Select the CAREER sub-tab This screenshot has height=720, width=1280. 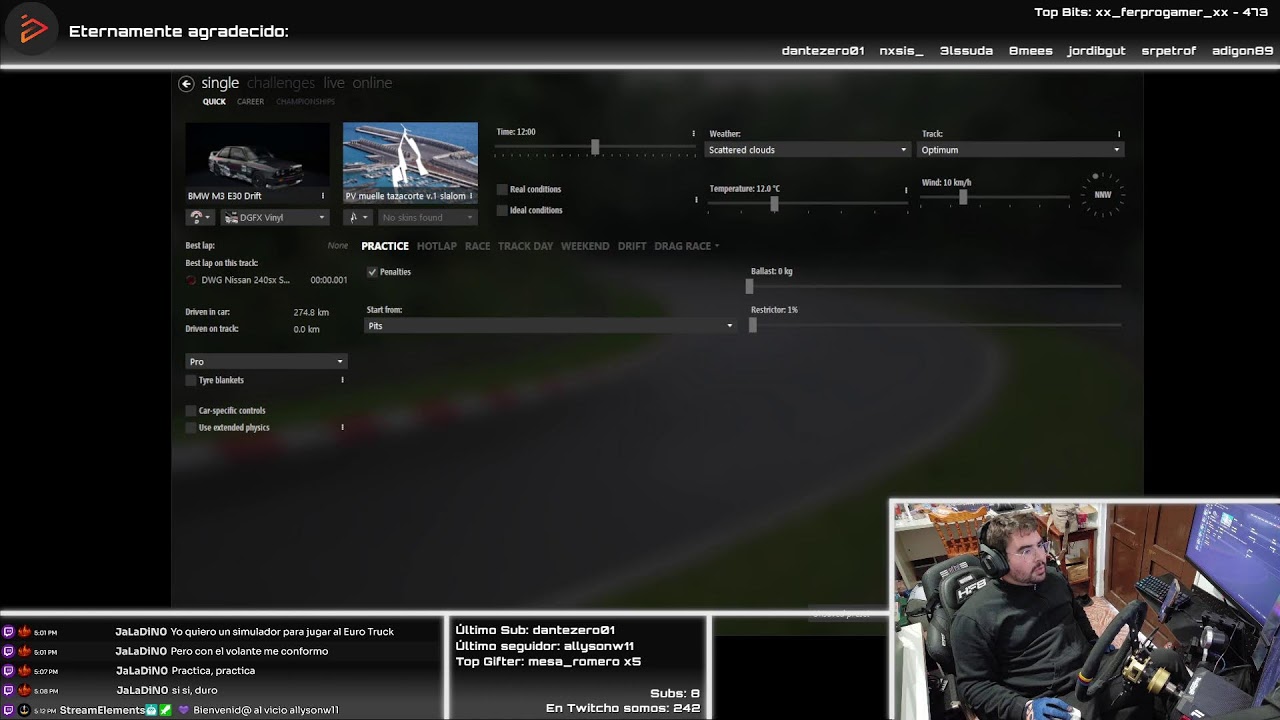pyautogui.click(x=250, y=102)
